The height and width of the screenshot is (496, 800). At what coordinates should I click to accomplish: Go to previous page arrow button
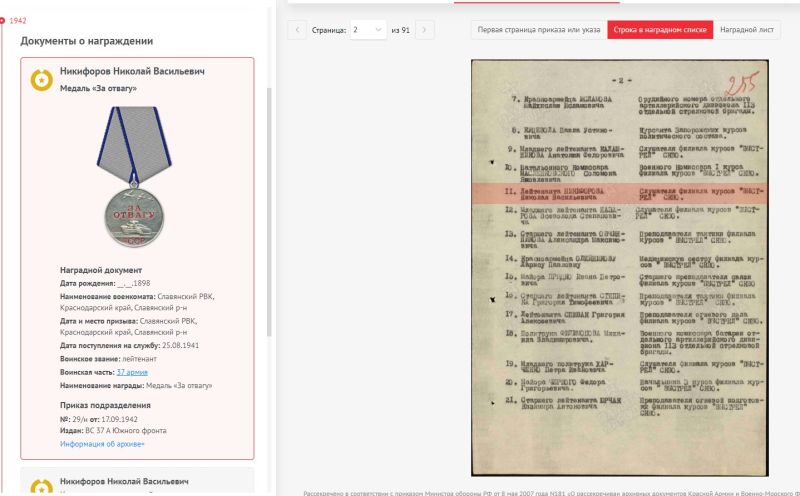coord(297,30)
